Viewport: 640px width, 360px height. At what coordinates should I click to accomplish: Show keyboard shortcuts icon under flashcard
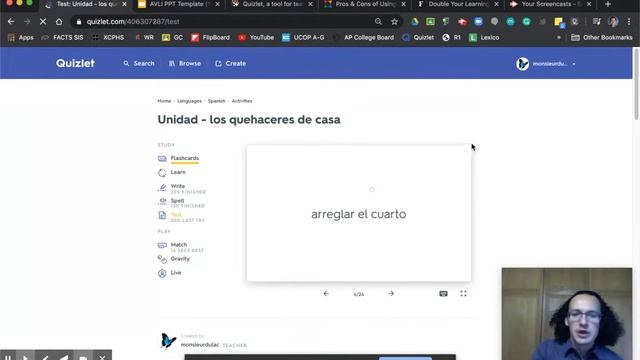(443, 293)
